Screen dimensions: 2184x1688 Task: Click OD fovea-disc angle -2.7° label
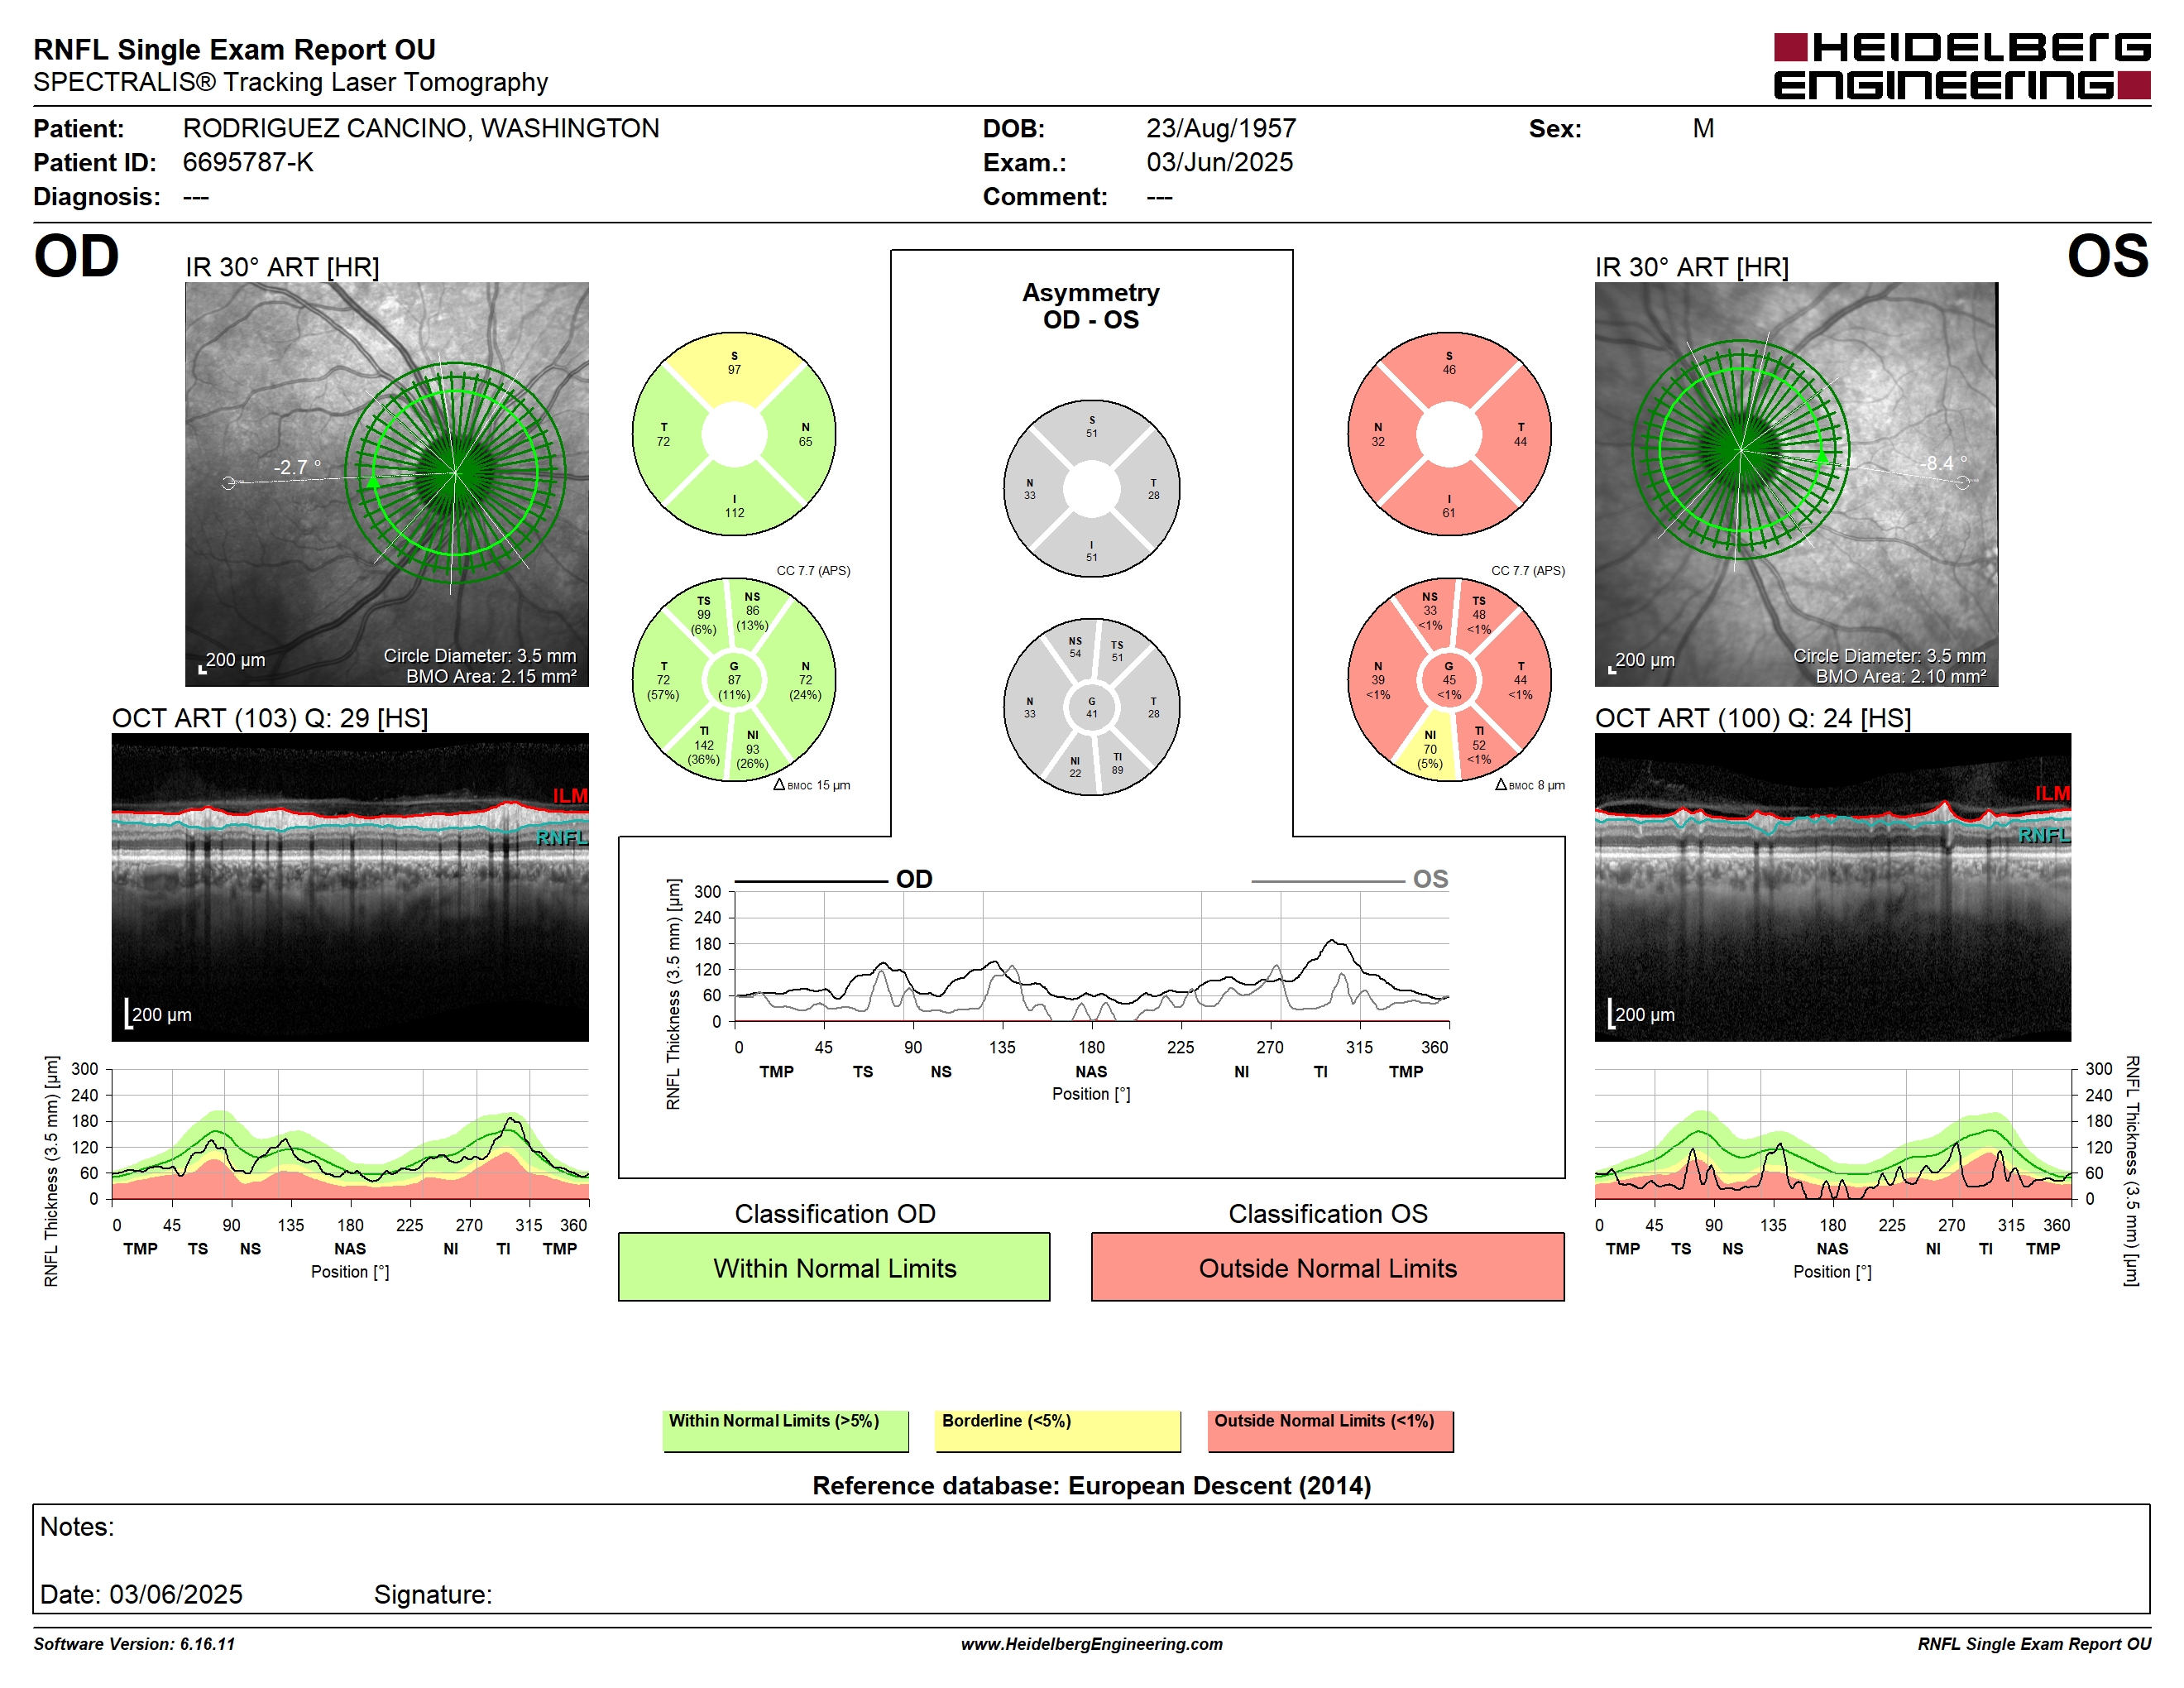pyautogui.click(x=298, y=467)
